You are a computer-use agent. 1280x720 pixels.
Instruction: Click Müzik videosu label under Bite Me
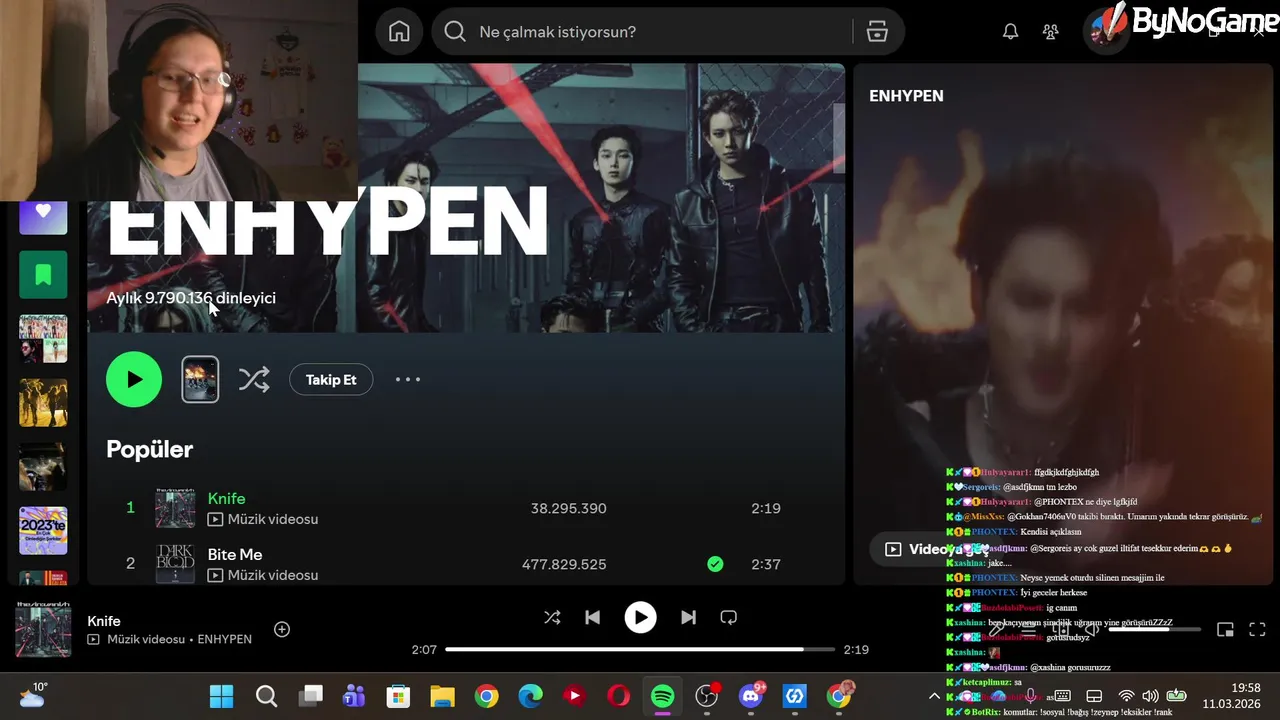click(x=273, y=575)
